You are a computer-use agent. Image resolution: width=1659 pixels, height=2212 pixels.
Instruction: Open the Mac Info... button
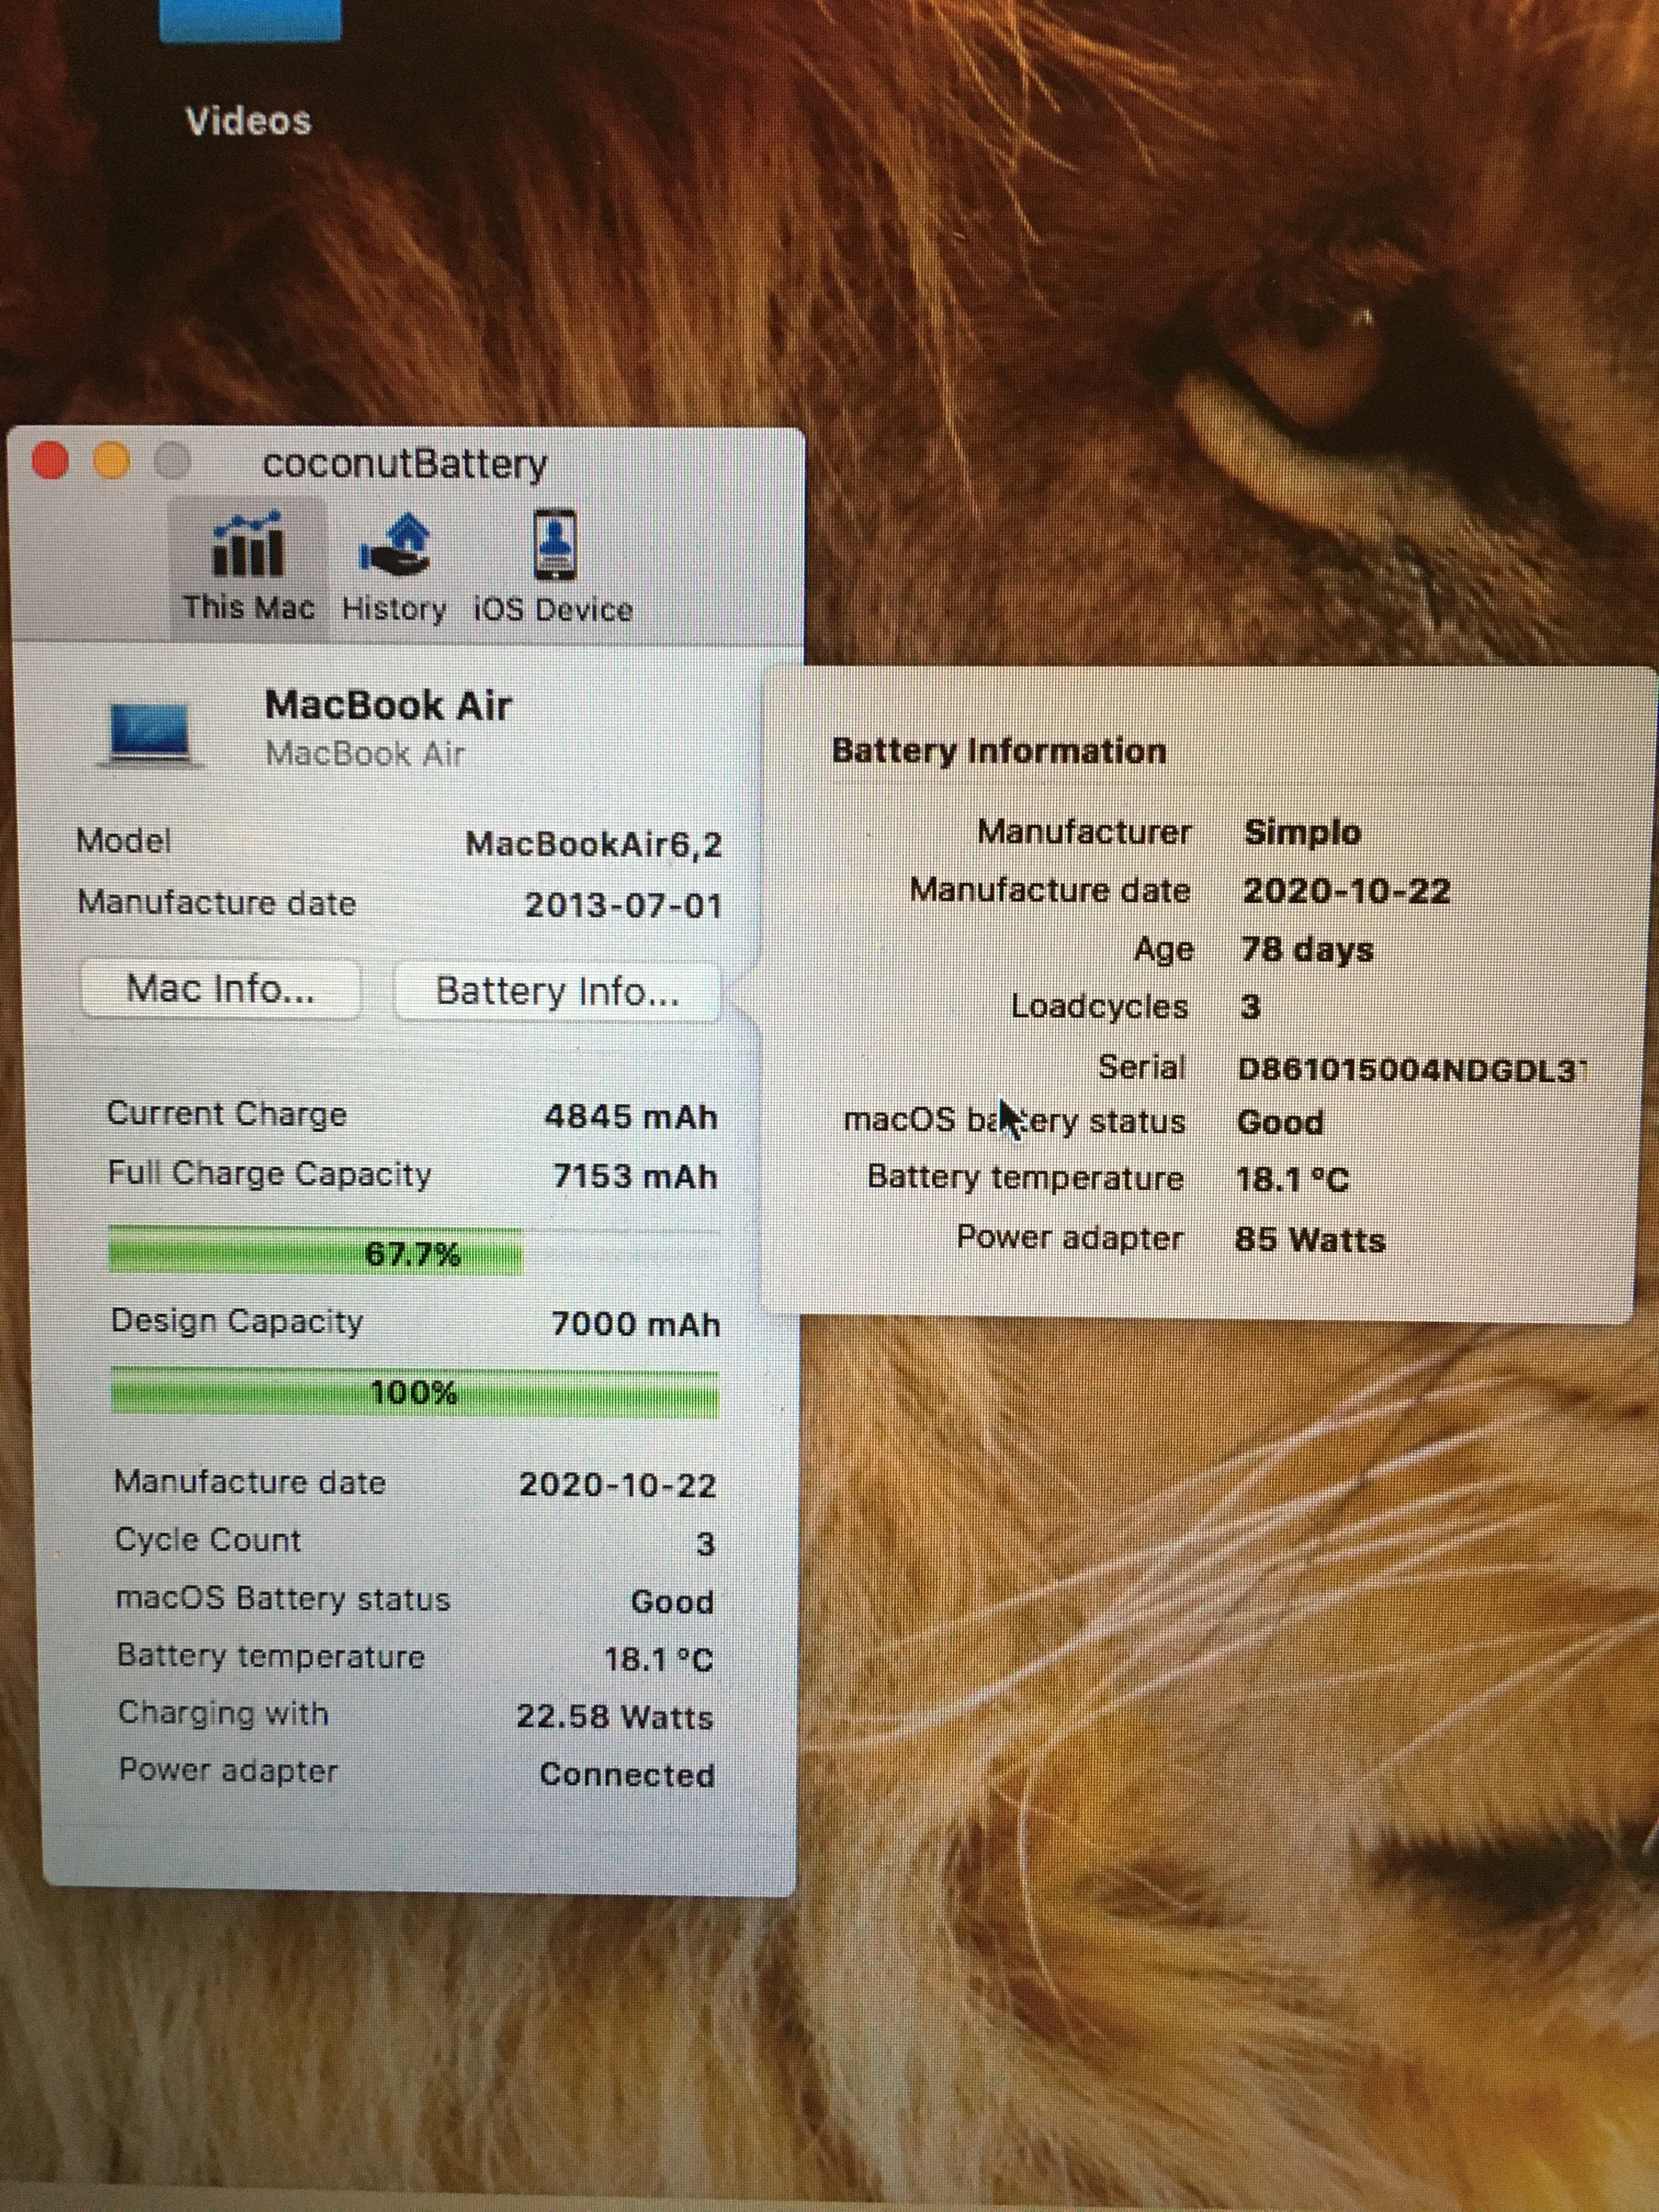220,989
